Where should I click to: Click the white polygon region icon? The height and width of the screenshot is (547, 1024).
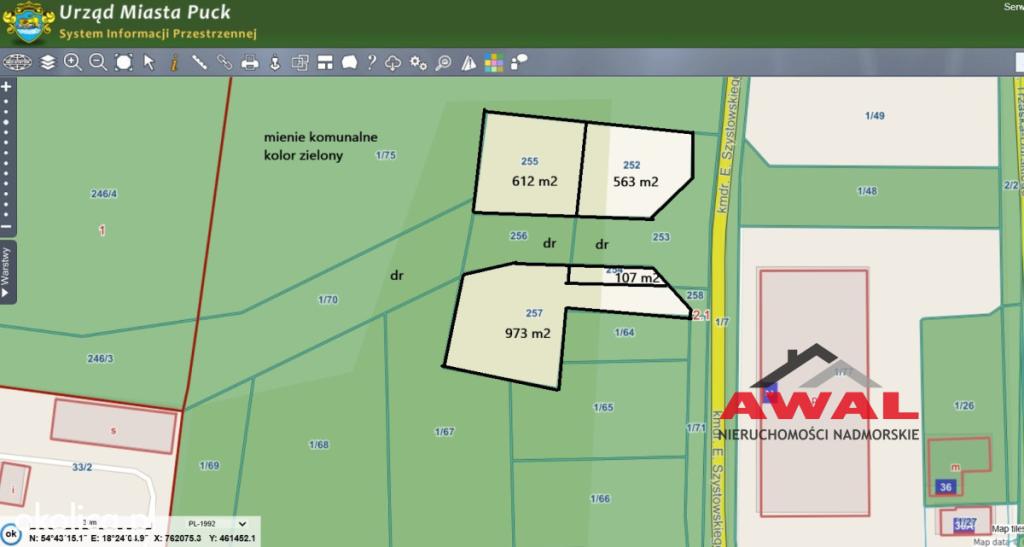click(x=349, y=62)
